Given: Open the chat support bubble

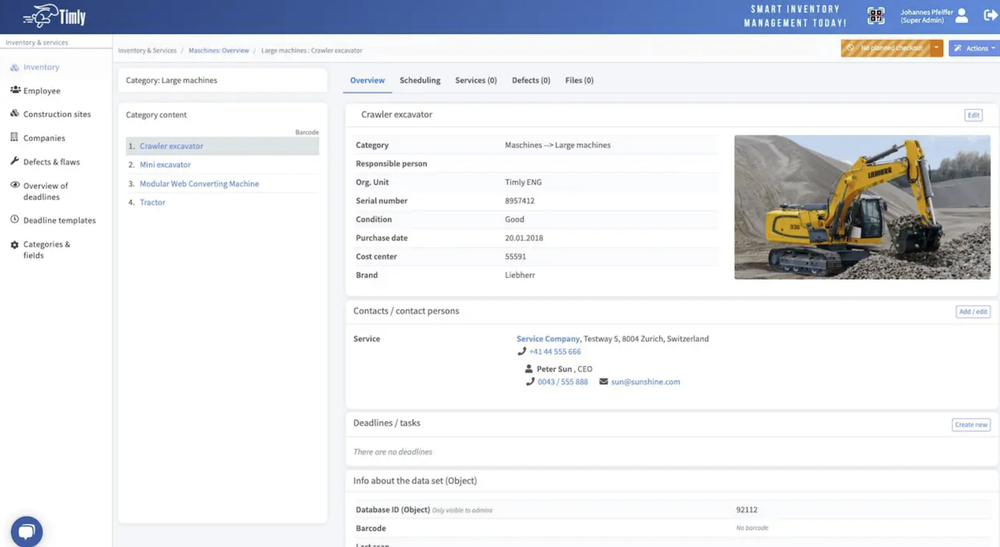Looking at the screenshot, I should [27, 532].
